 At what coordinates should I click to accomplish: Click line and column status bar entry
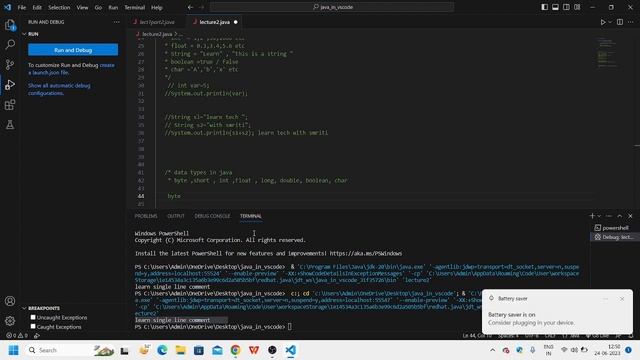tap(477, 336)
